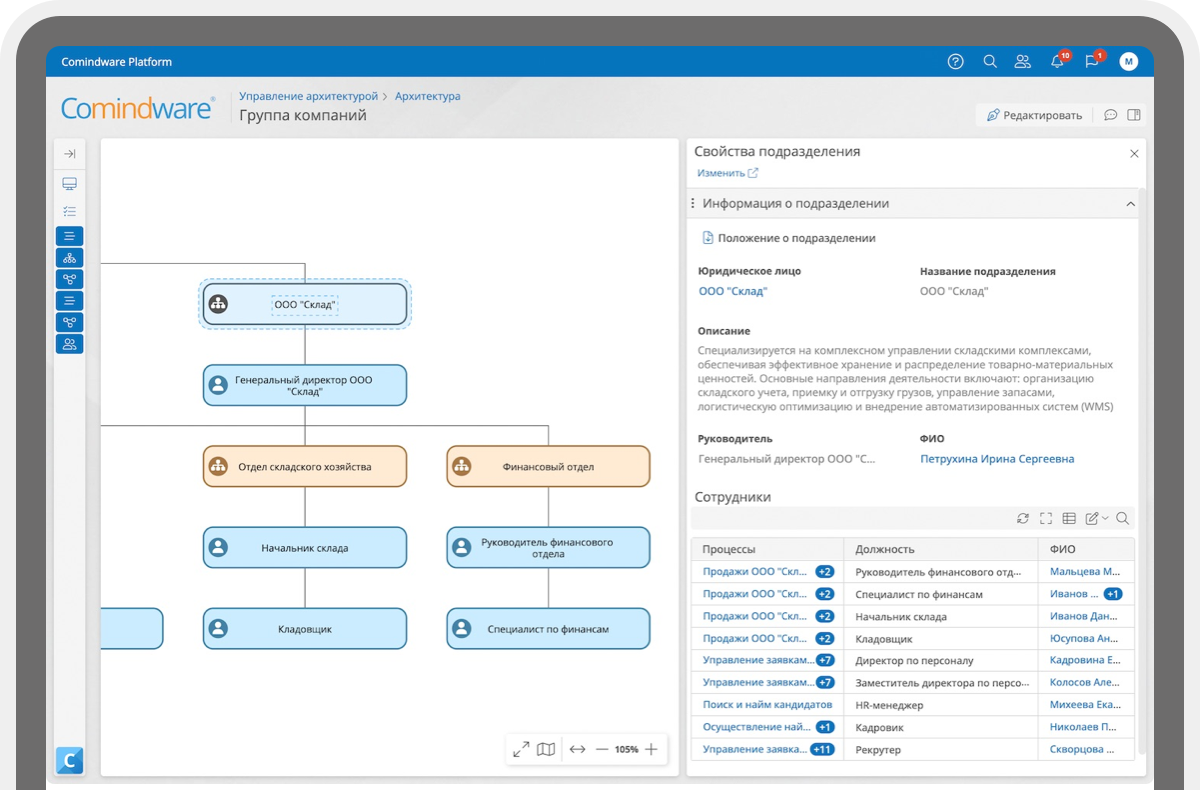Open the monitor icon in left sidebar
This screenshot has width=1200, height=790.
tap(70, 184)
